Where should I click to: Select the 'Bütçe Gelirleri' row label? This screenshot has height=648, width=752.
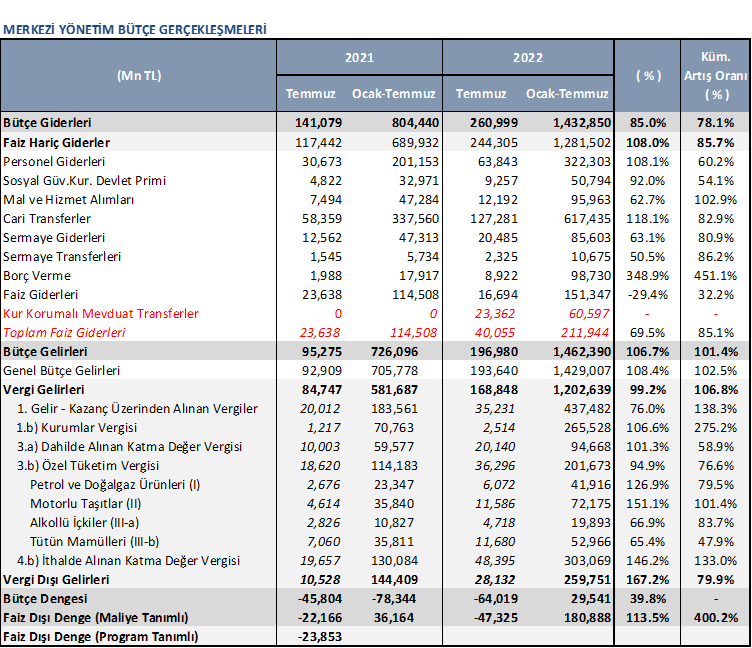(x=45, y=352)
